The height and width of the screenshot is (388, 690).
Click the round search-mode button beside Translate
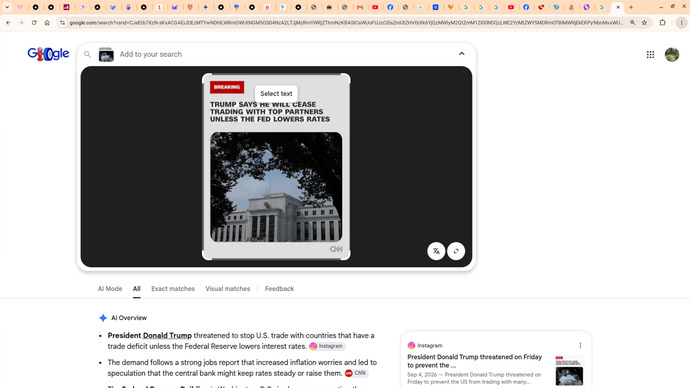pyautogui.click(x=456, y=251)
